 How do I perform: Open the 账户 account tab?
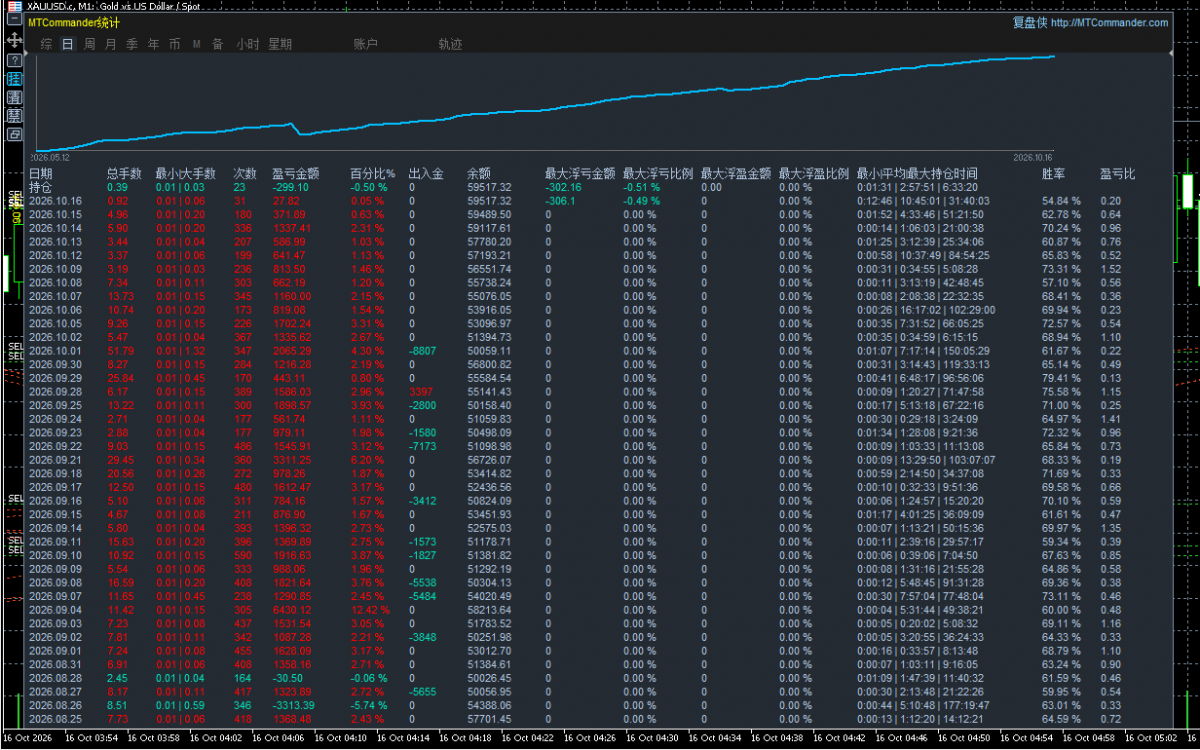coord(366,44)
